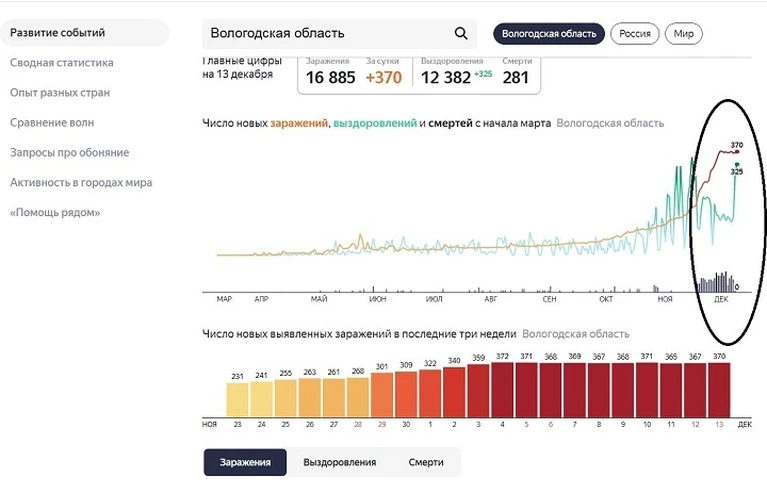Select the Вологодская область region pill
Viewport: 767px width, 494px height.
click(549, 34)
